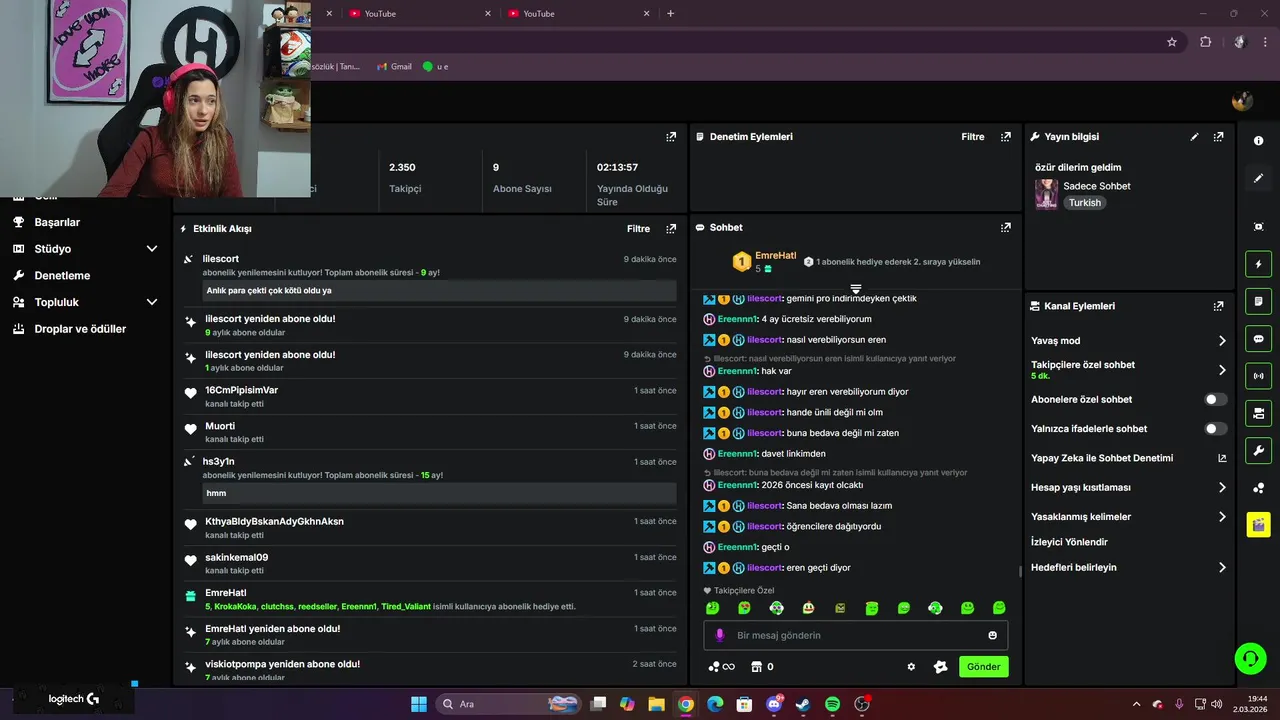Open Droplar ve ödüller in sidebar

point(80,329)
